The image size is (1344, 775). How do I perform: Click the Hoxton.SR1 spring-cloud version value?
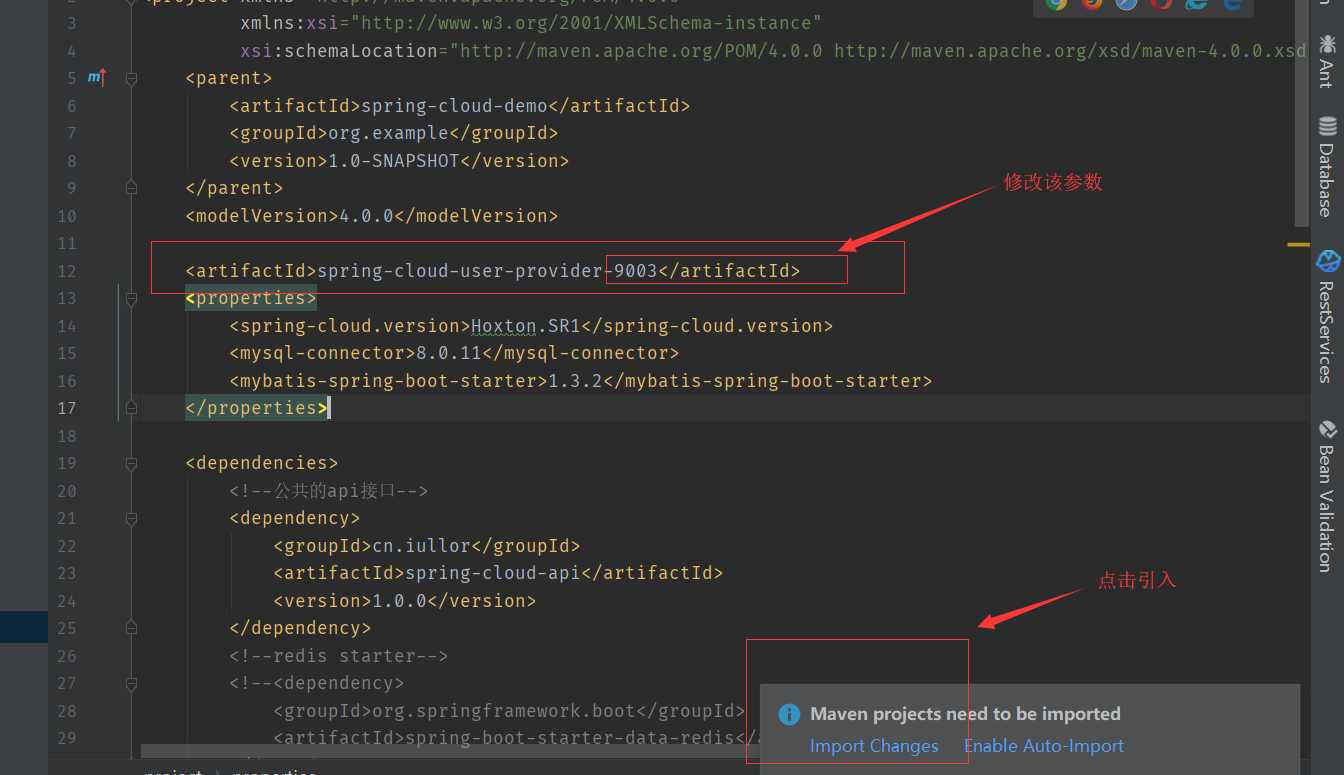pyautogui.click(x=526, y=326)
